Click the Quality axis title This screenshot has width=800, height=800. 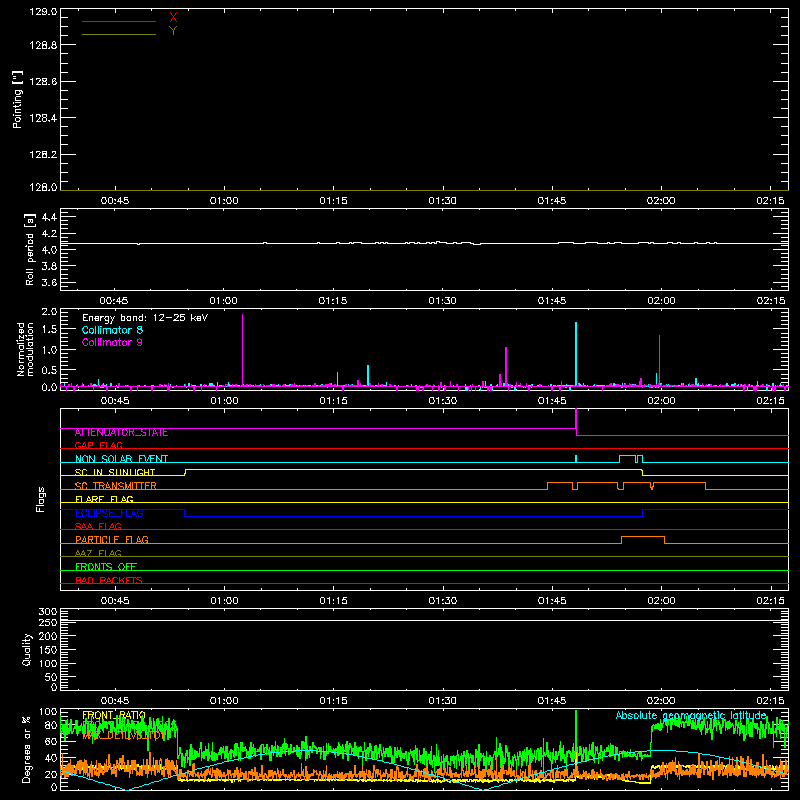(27, 649)
